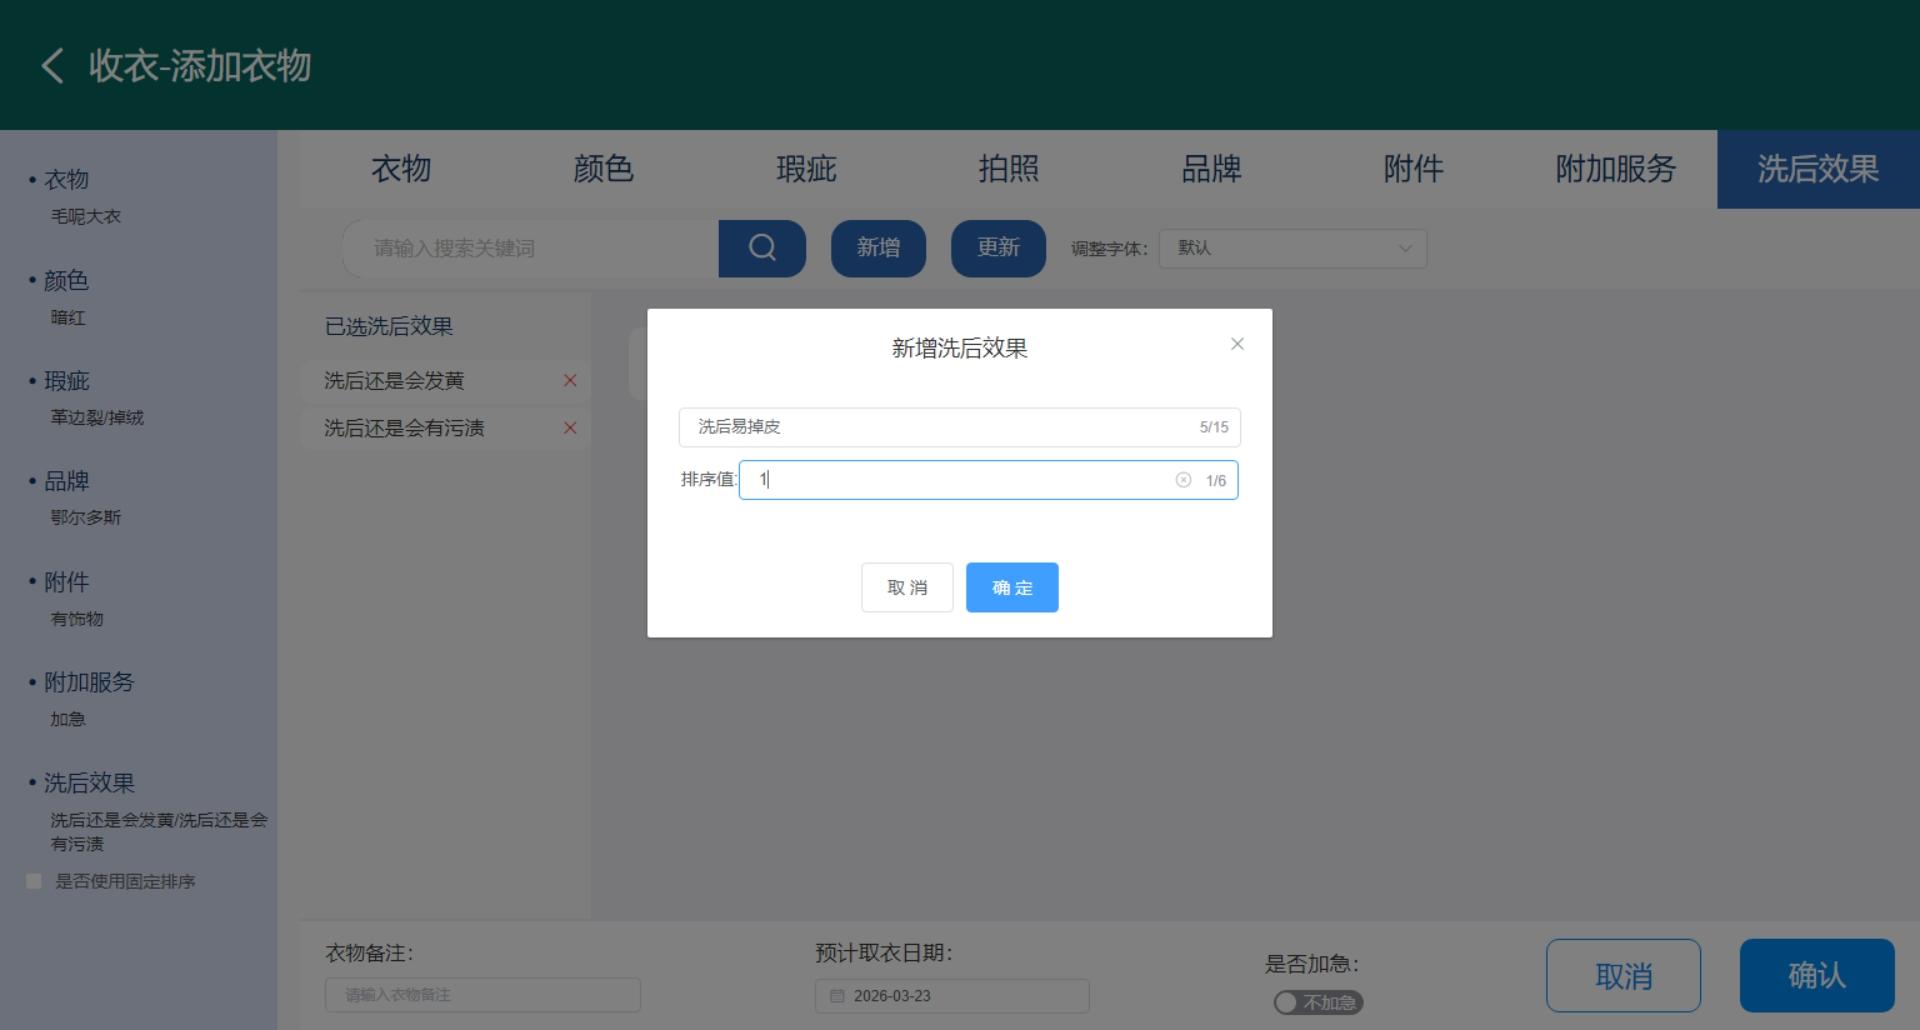Click the search keyword input
The width and height of the screenshot is (1920, 1030).
point(531,248)
